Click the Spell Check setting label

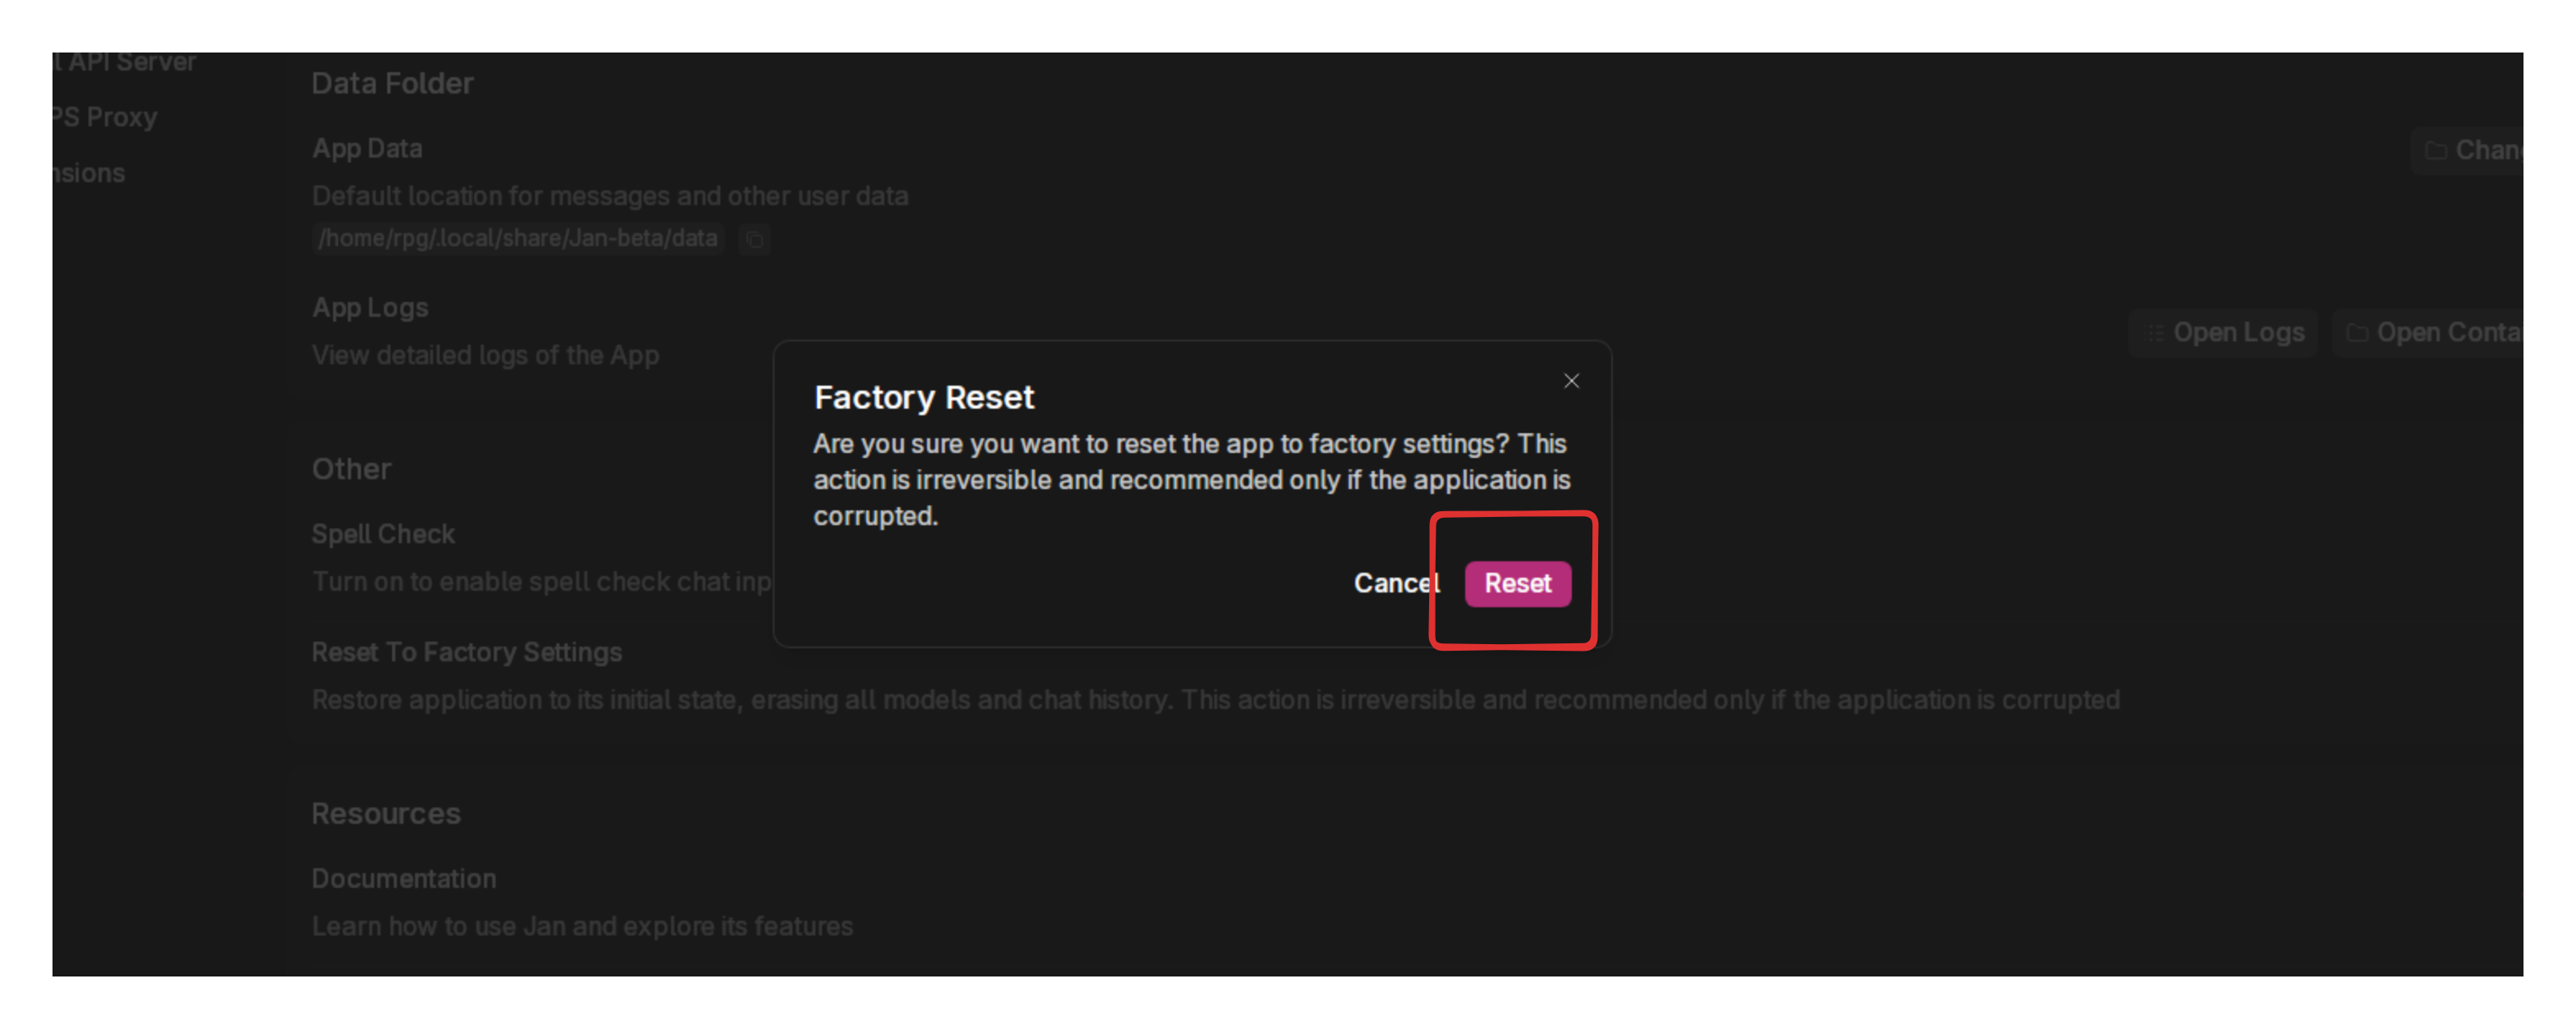click(383, 534)
